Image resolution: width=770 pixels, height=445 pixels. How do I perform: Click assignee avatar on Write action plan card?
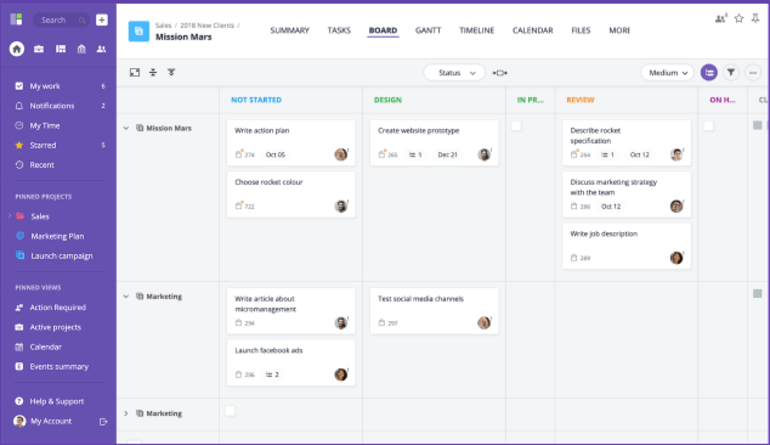(x=341, y=154)
